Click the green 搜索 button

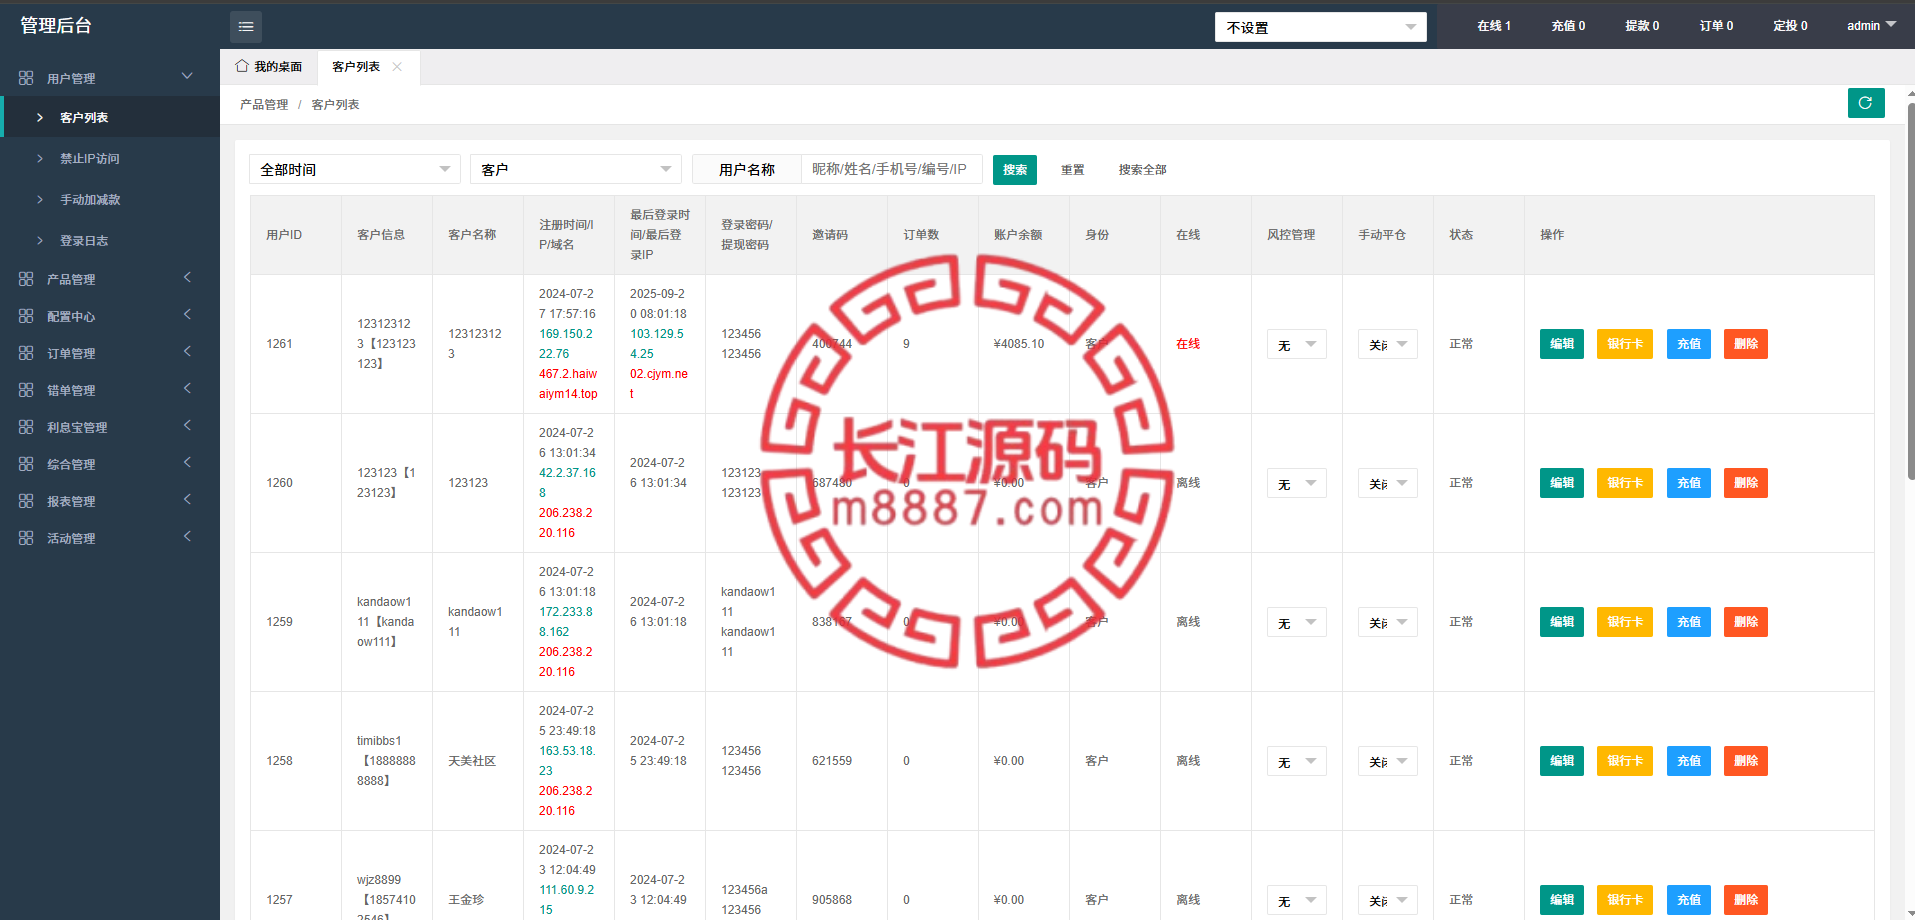click(1015, 170)
